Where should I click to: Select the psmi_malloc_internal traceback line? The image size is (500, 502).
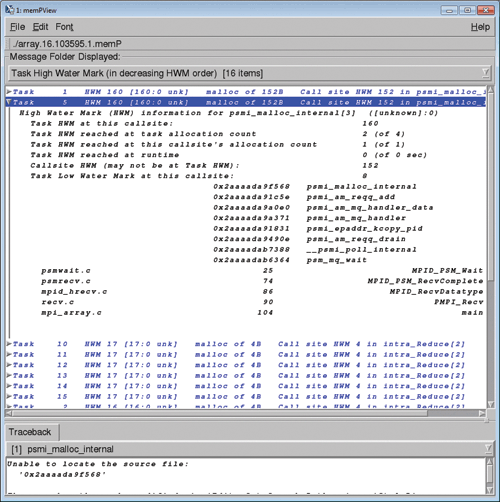[315, 186]
